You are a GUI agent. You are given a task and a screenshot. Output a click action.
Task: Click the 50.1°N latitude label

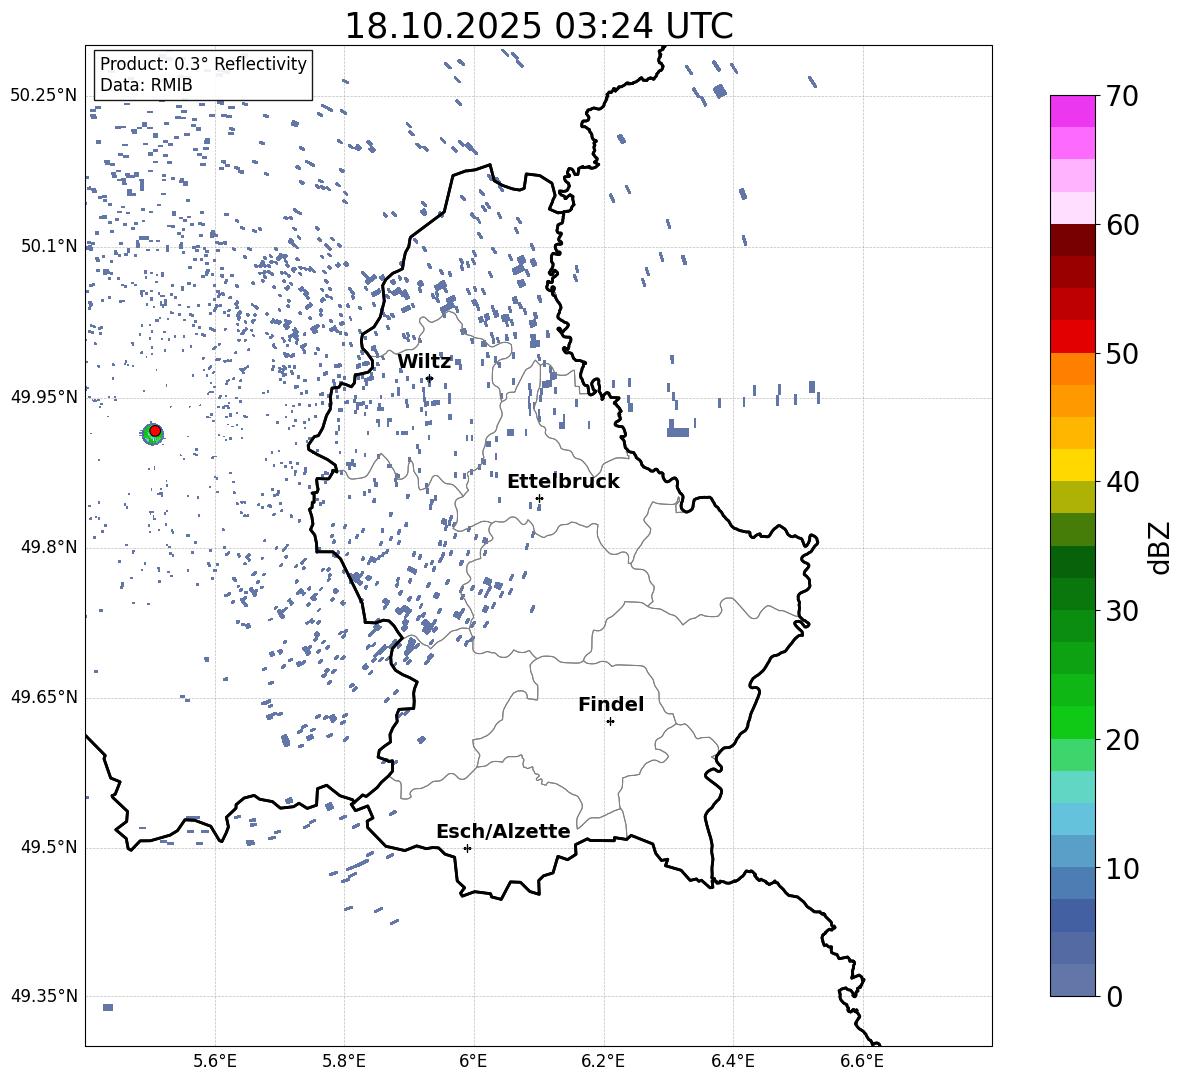tap(48, 247)
